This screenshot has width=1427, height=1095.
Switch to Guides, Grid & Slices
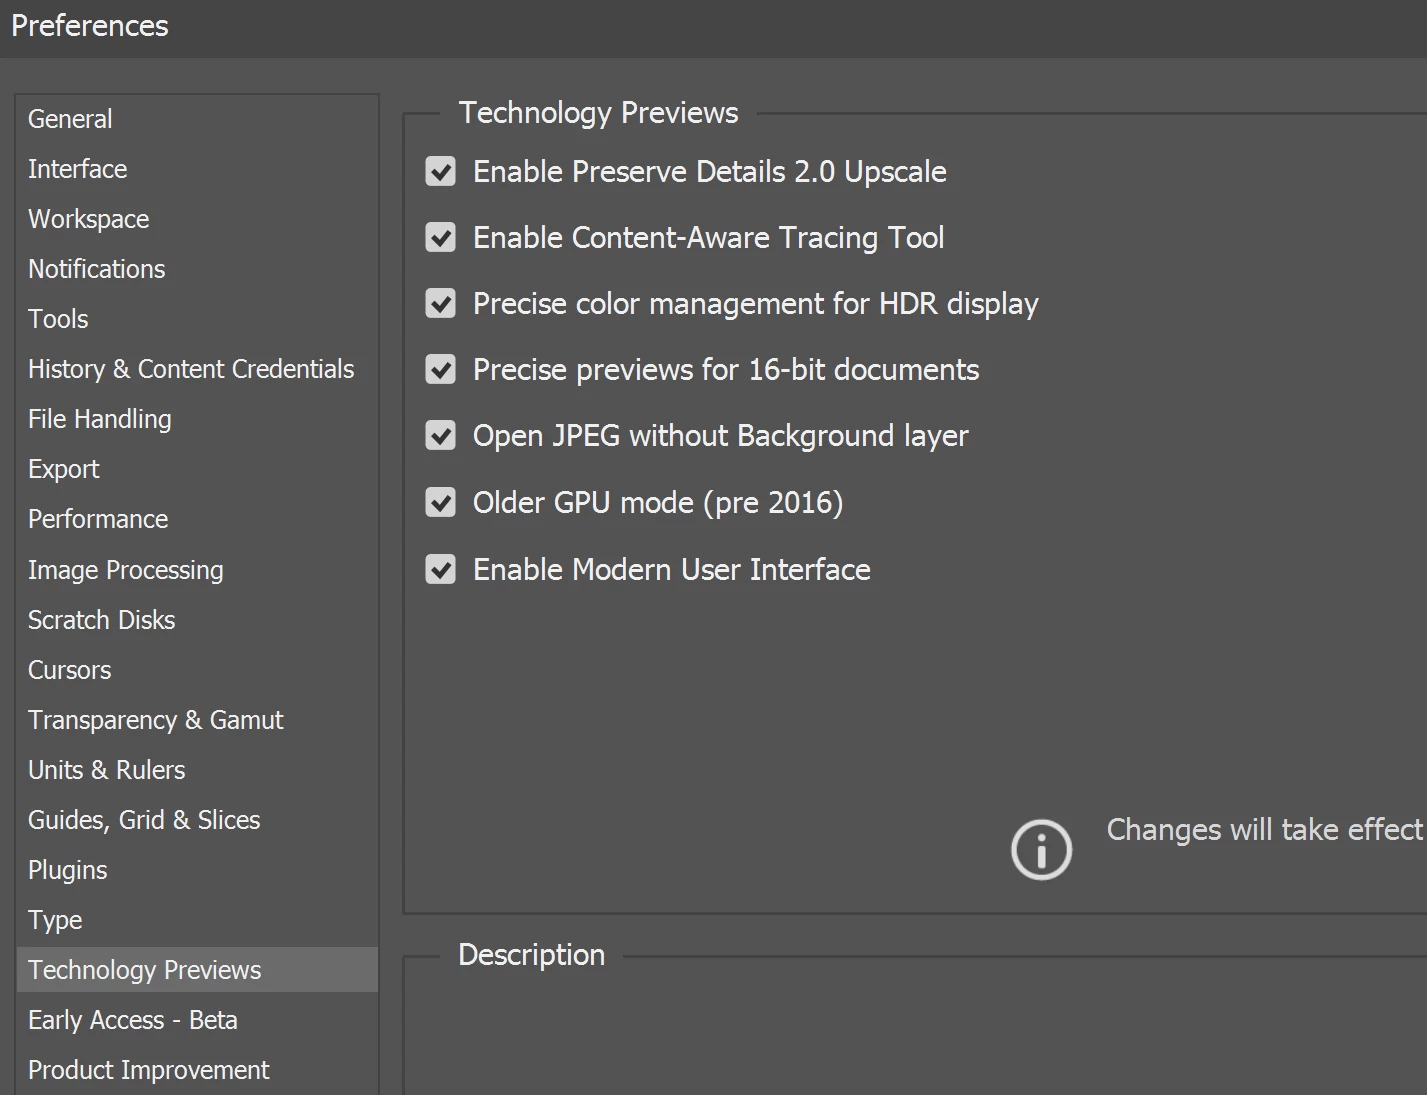click(144, 820)
